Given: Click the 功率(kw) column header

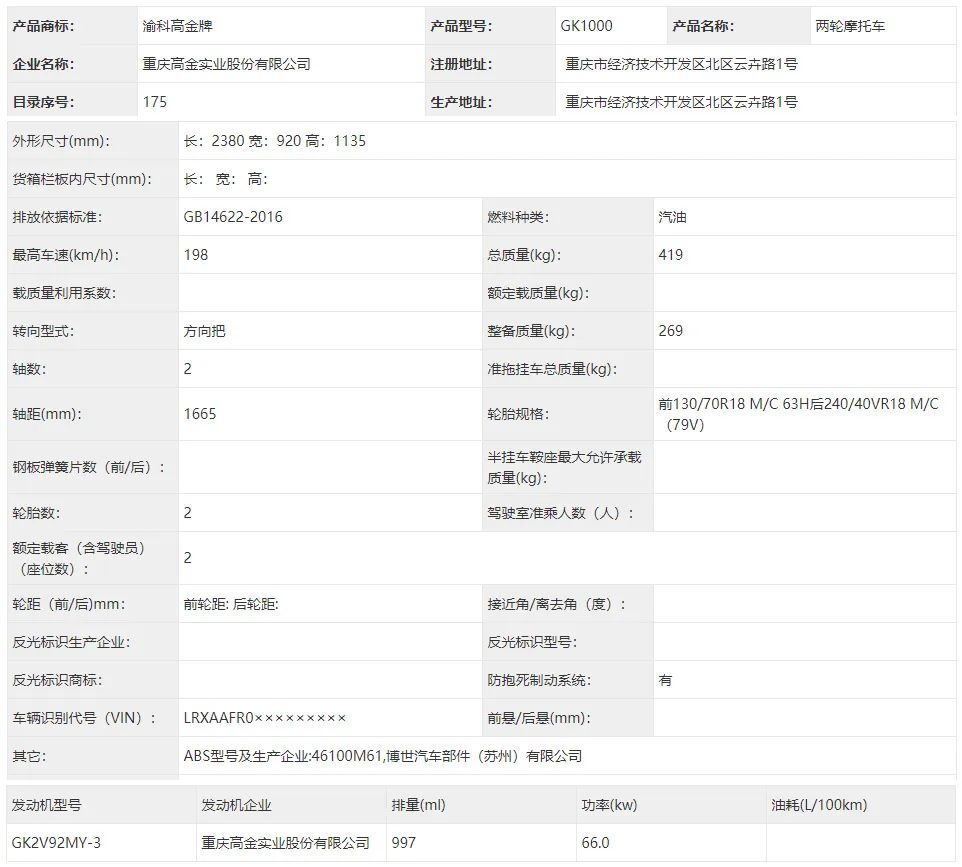Looking at the screenshot, I should click(609, 806).
